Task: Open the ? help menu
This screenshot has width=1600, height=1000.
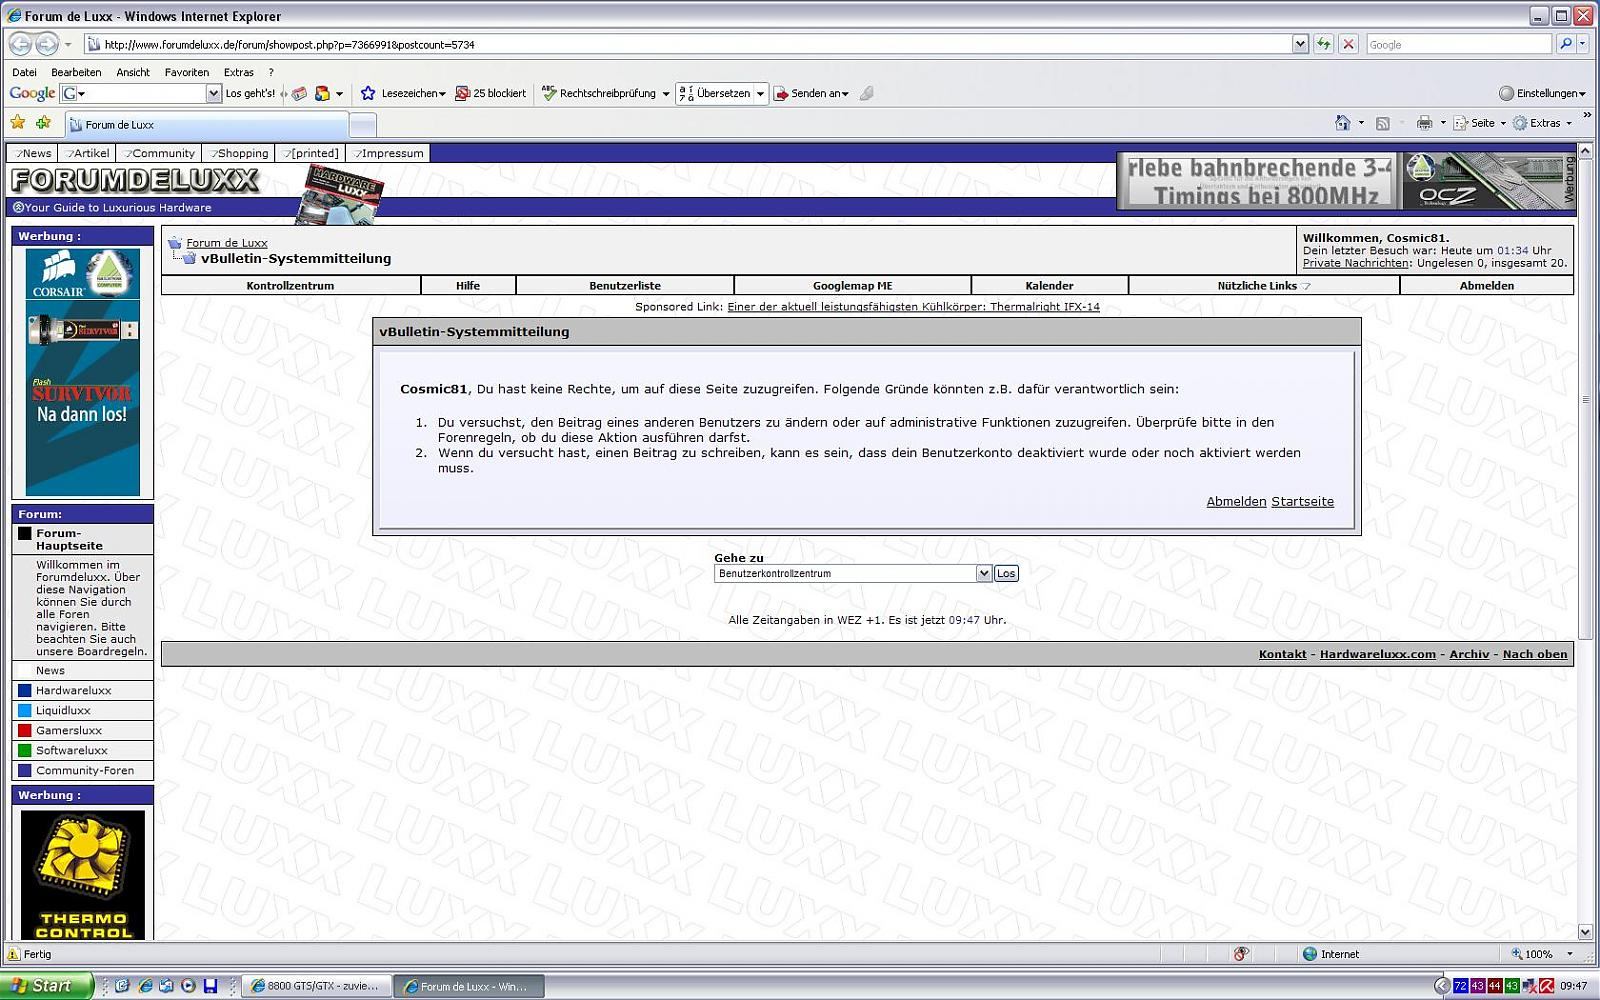Action: click(271, 72)
